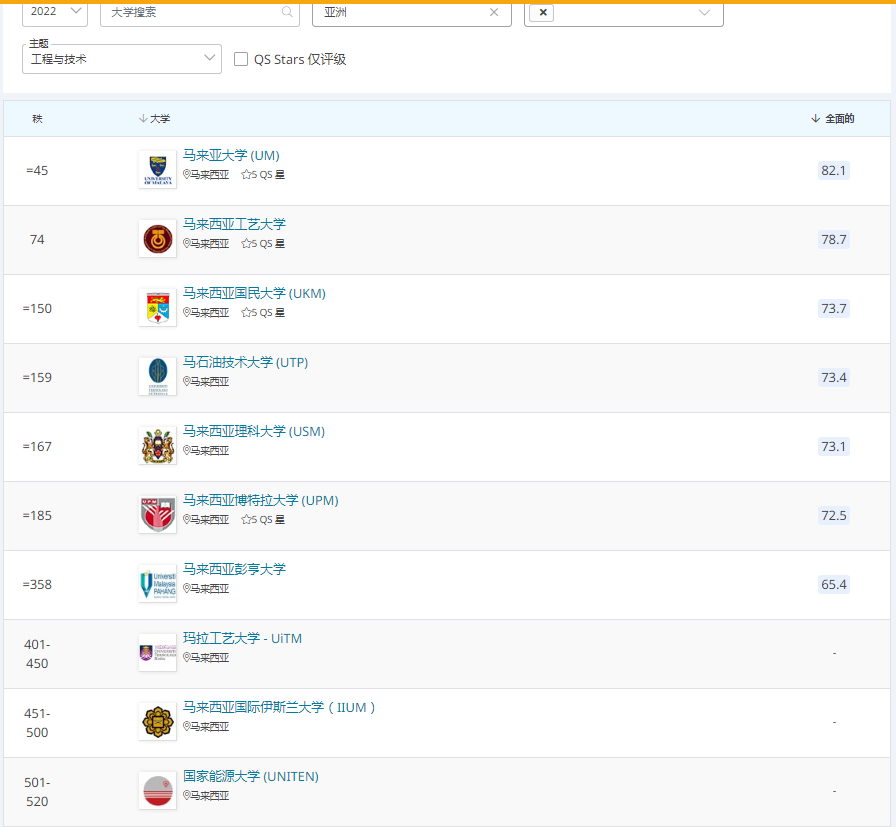Click the UPM red shield logo
This screenshot has width=896, height=827.
pyautogui.click(x=157, y=515)
